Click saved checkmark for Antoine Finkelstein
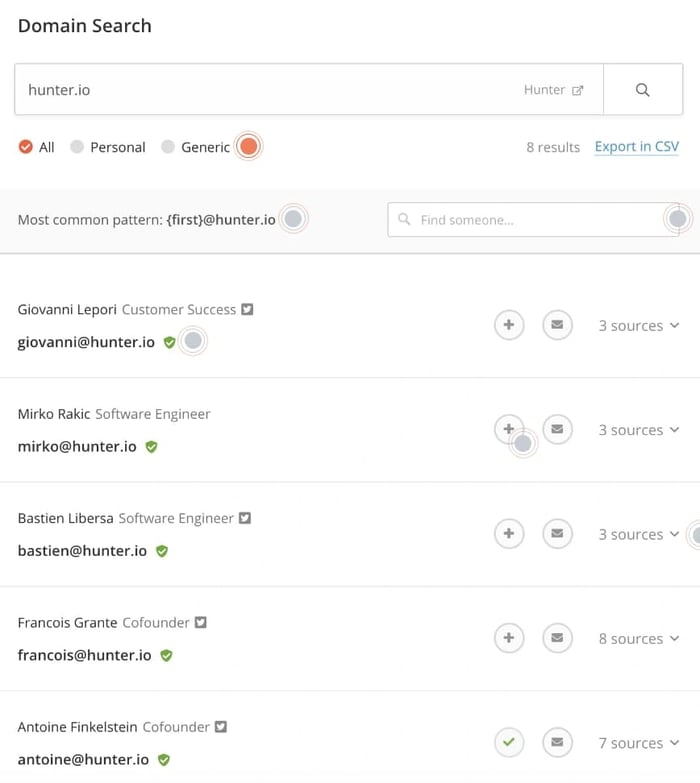Image resolution: width=700 pixels, height=783 pixels. click(509, 743)
